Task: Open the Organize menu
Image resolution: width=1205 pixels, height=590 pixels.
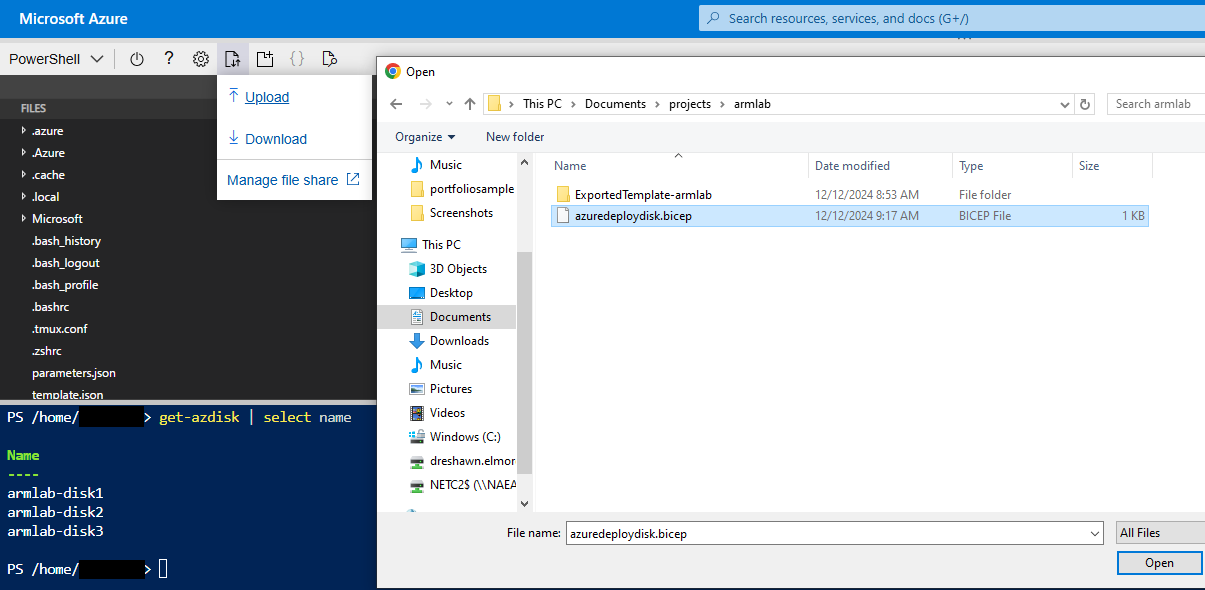Action: 425,137
